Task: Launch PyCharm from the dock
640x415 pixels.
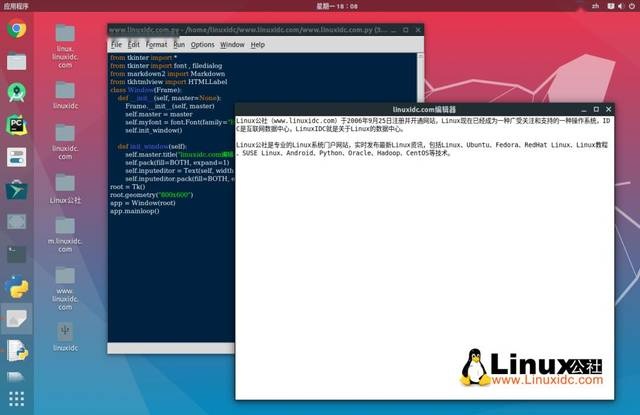Action: coord(16,124)
